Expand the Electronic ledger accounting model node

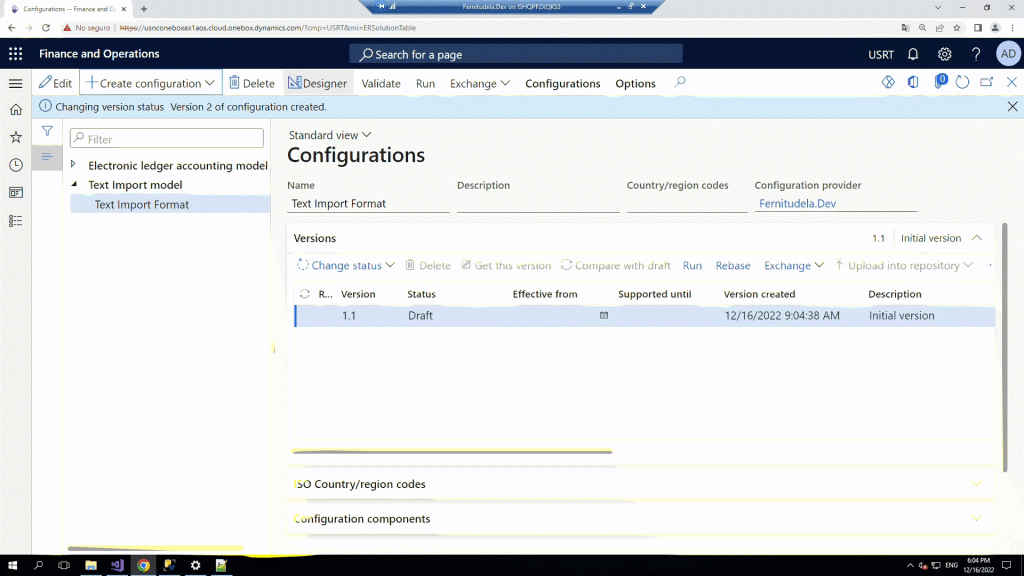(x=74, y=165)
